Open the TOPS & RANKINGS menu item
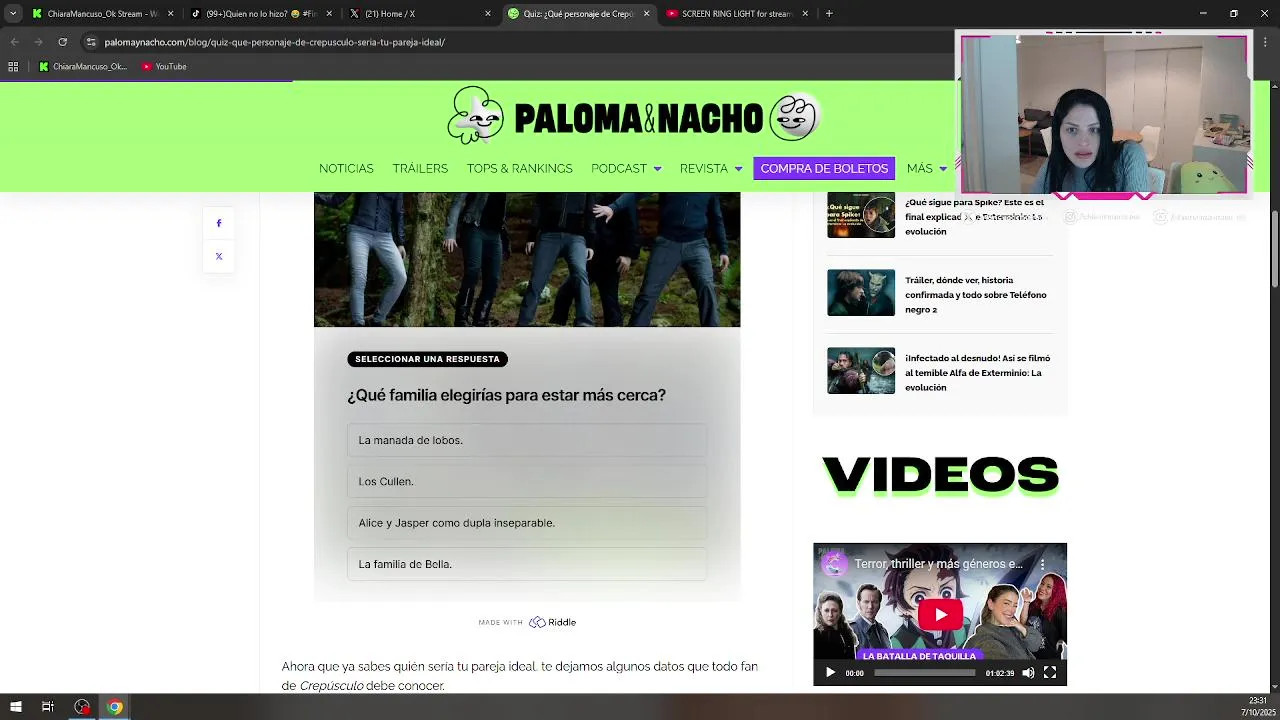Screen dimensions: 1280x720 519,168
